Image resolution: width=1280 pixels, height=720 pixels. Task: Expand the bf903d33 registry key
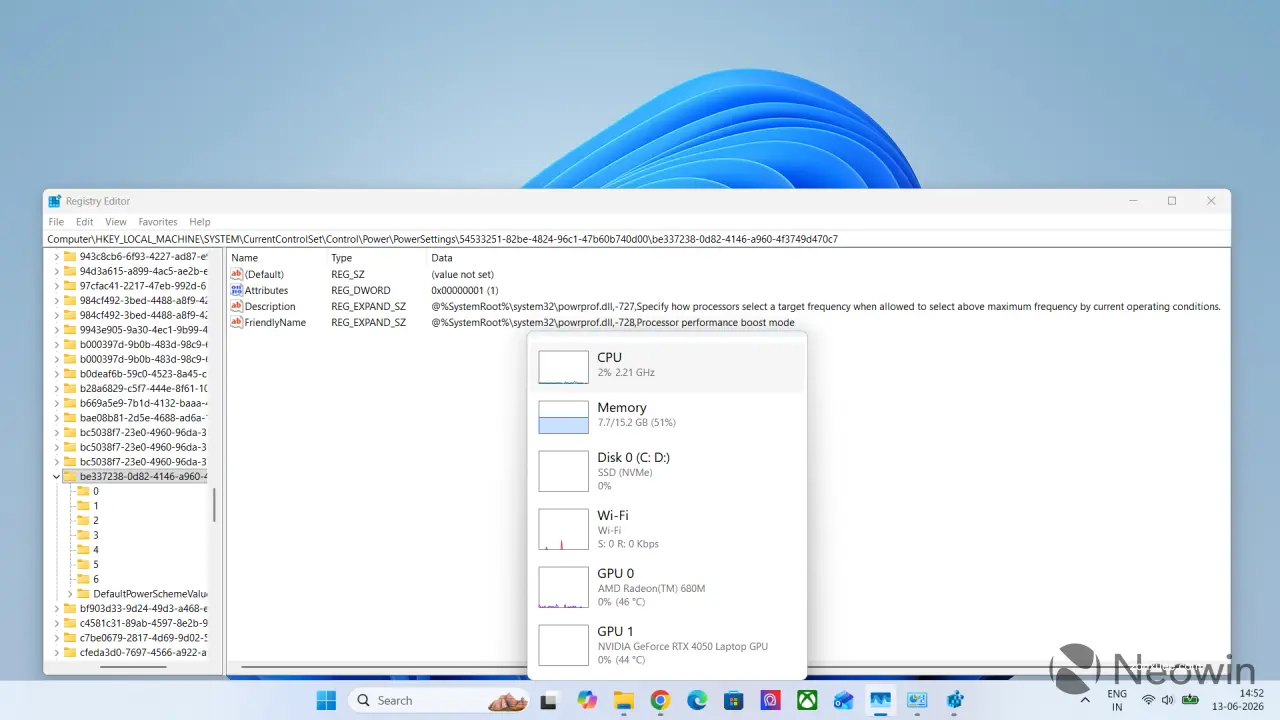(x=57, y=608)
